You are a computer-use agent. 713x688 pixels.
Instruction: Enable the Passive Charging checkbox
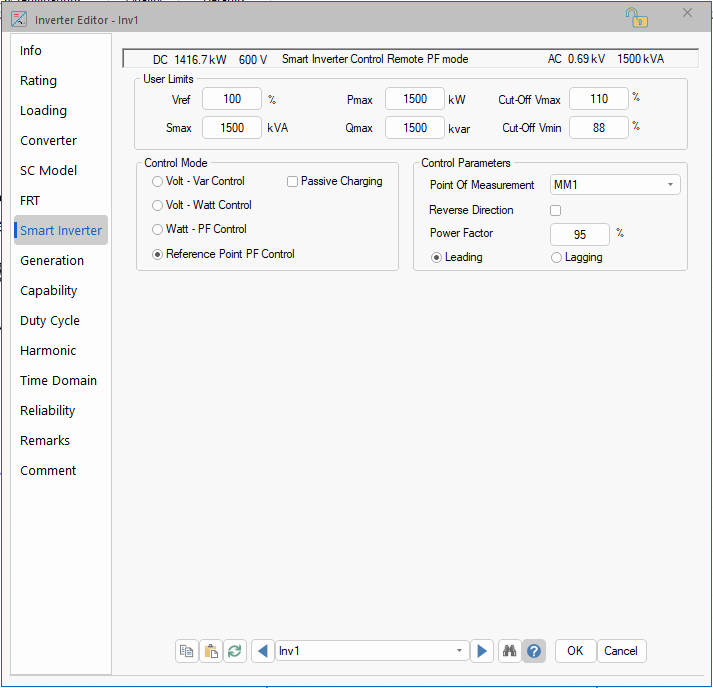(293, 182)
